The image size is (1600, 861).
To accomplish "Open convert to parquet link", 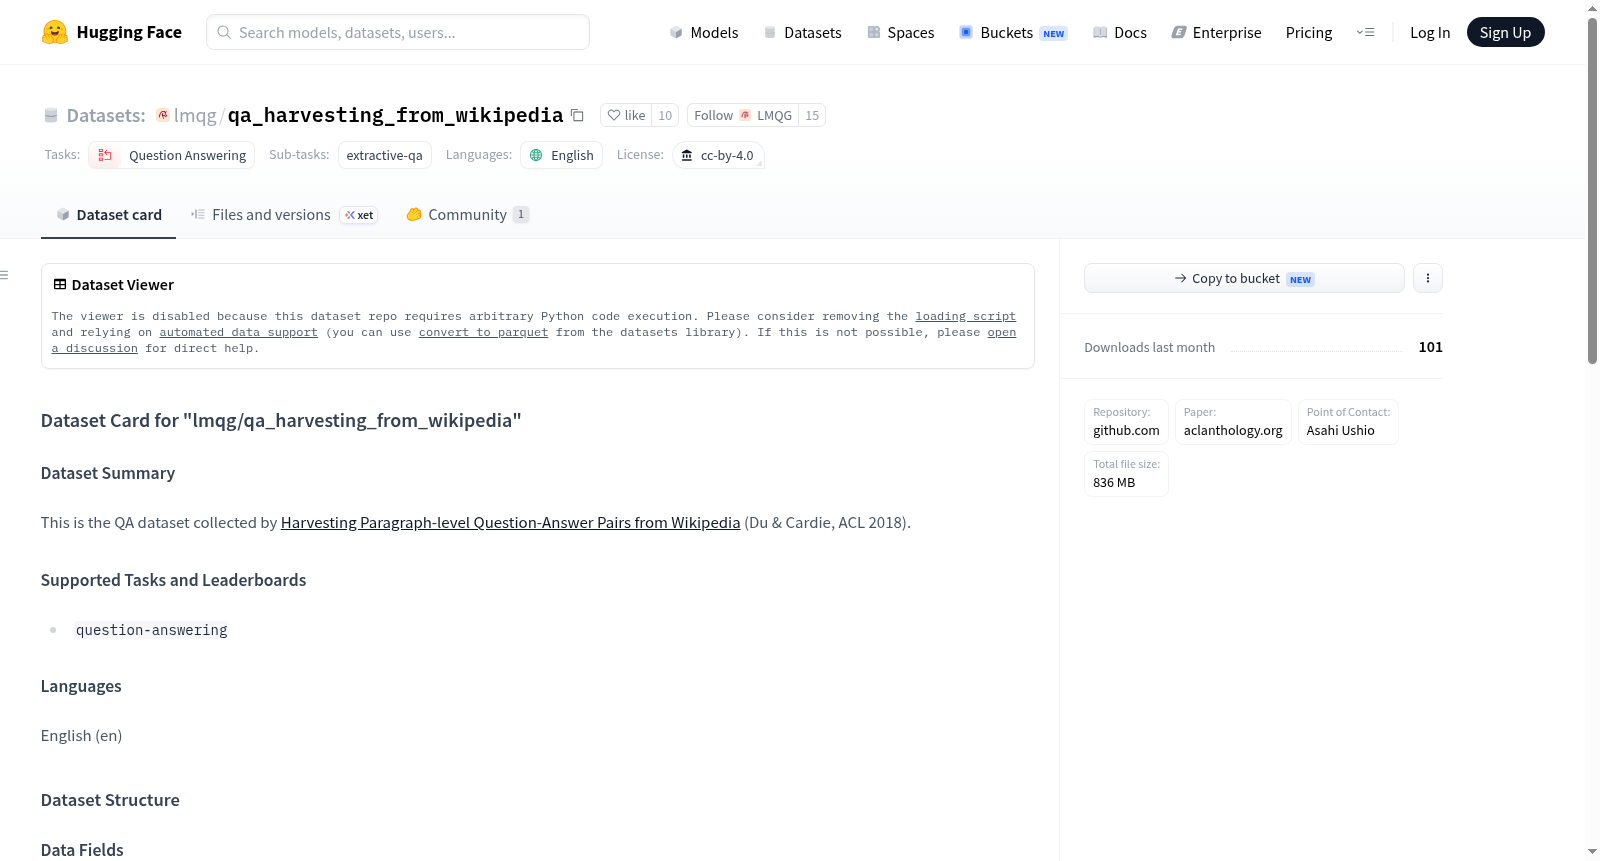I will (x=483, y=332).
